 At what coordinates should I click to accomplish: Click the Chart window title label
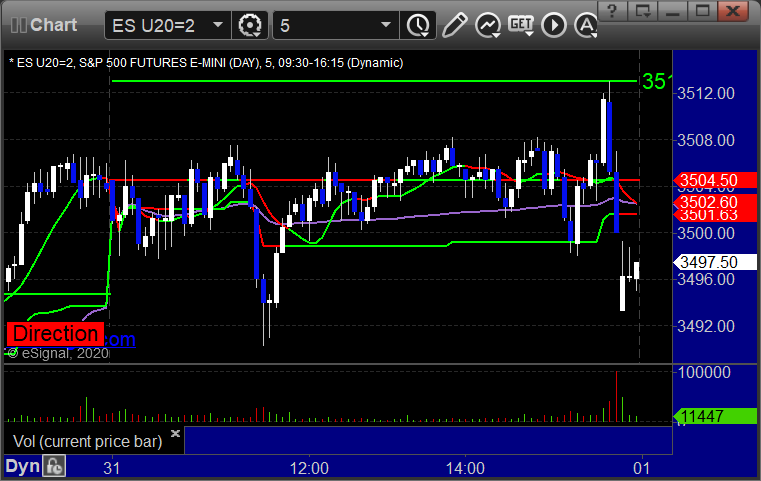click(53, 25)
